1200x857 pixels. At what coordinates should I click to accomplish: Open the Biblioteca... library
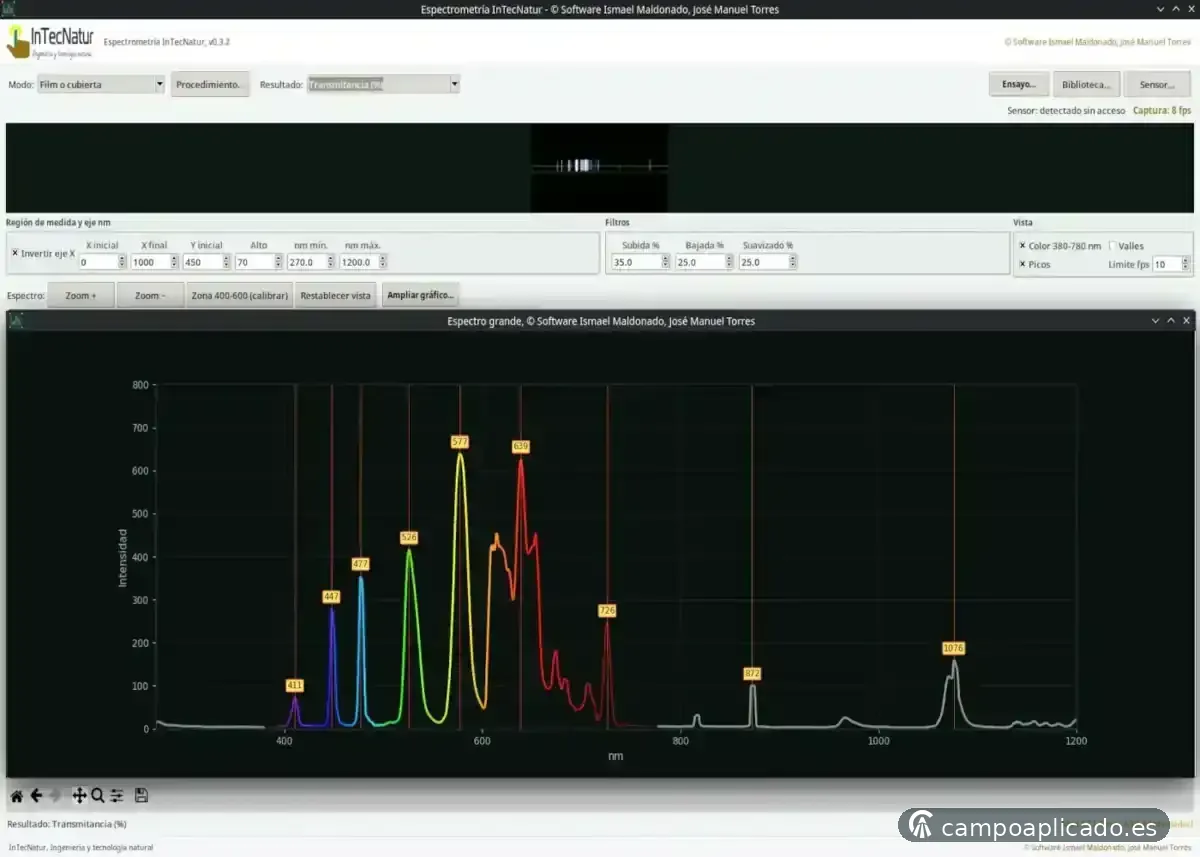click(1086, 84)
